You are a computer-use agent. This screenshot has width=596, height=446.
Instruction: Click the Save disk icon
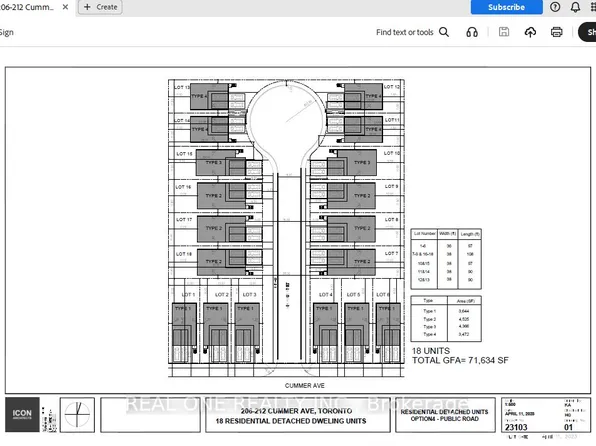pos(504,32)
